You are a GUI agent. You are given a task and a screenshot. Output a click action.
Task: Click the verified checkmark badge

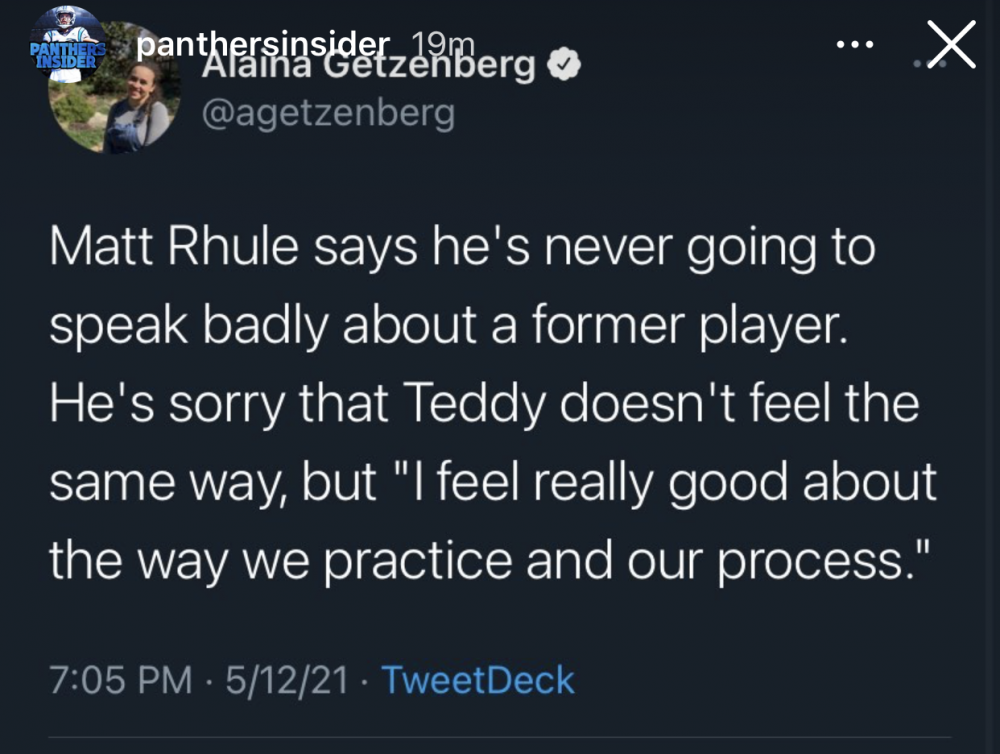(566, 67)
